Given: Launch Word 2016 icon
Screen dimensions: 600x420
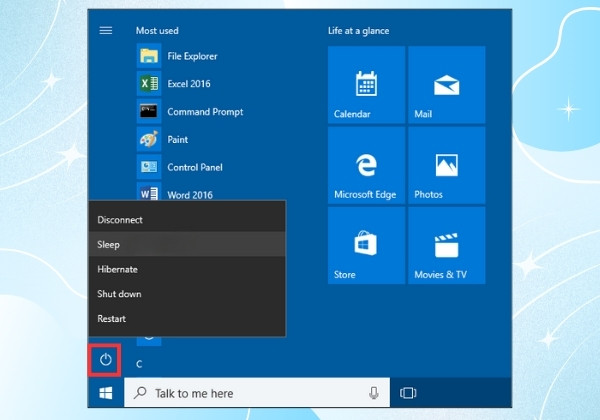Looking at the screenshot, I should click(x=149, y=192).
